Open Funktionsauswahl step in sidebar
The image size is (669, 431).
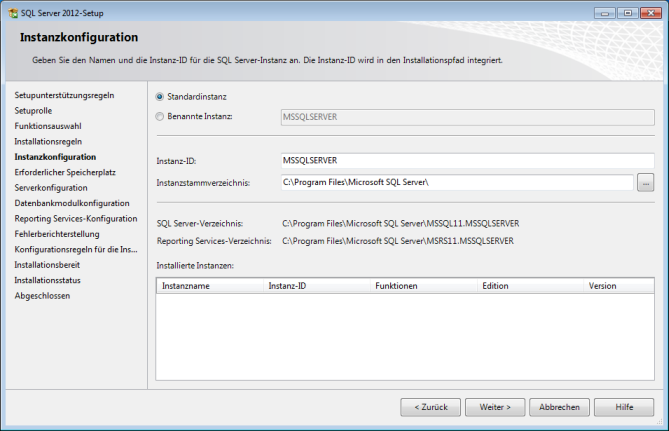[48, 126]
